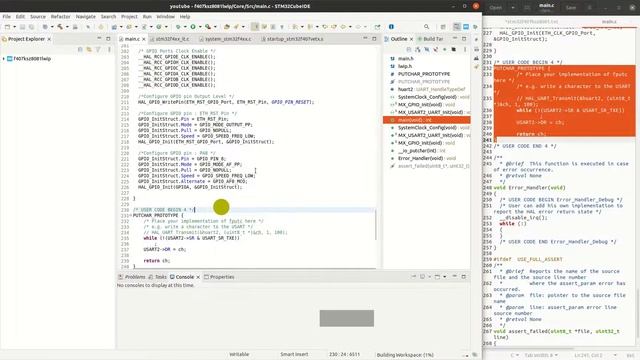This screenshot has width=640, height=360.
Task: Click the green Run launch toolbar icon
Action: pos(193,27)
